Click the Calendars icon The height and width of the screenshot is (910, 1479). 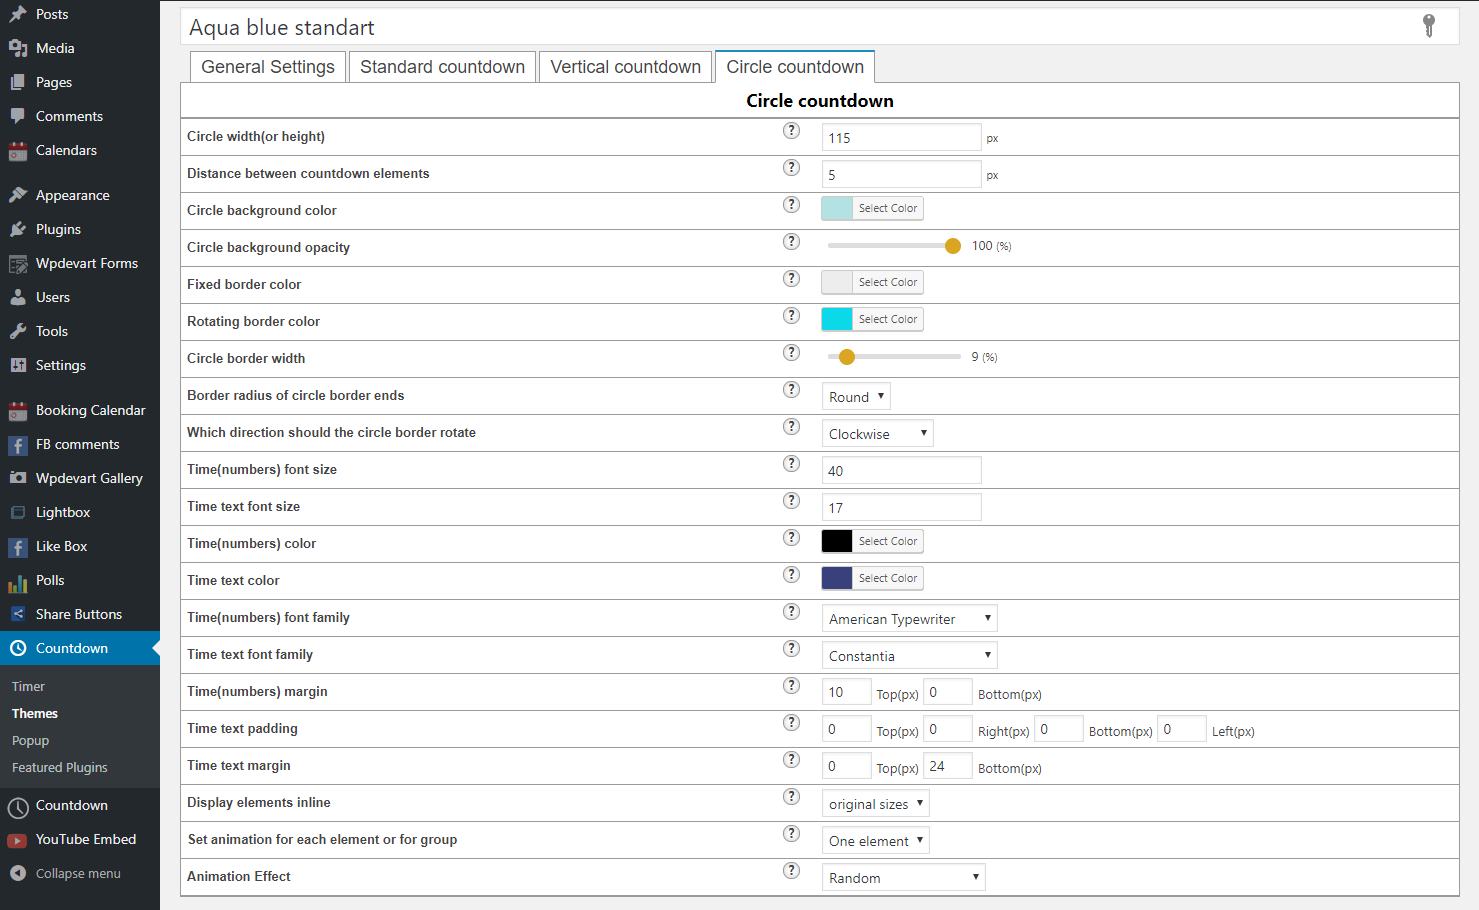click(18, 150)
